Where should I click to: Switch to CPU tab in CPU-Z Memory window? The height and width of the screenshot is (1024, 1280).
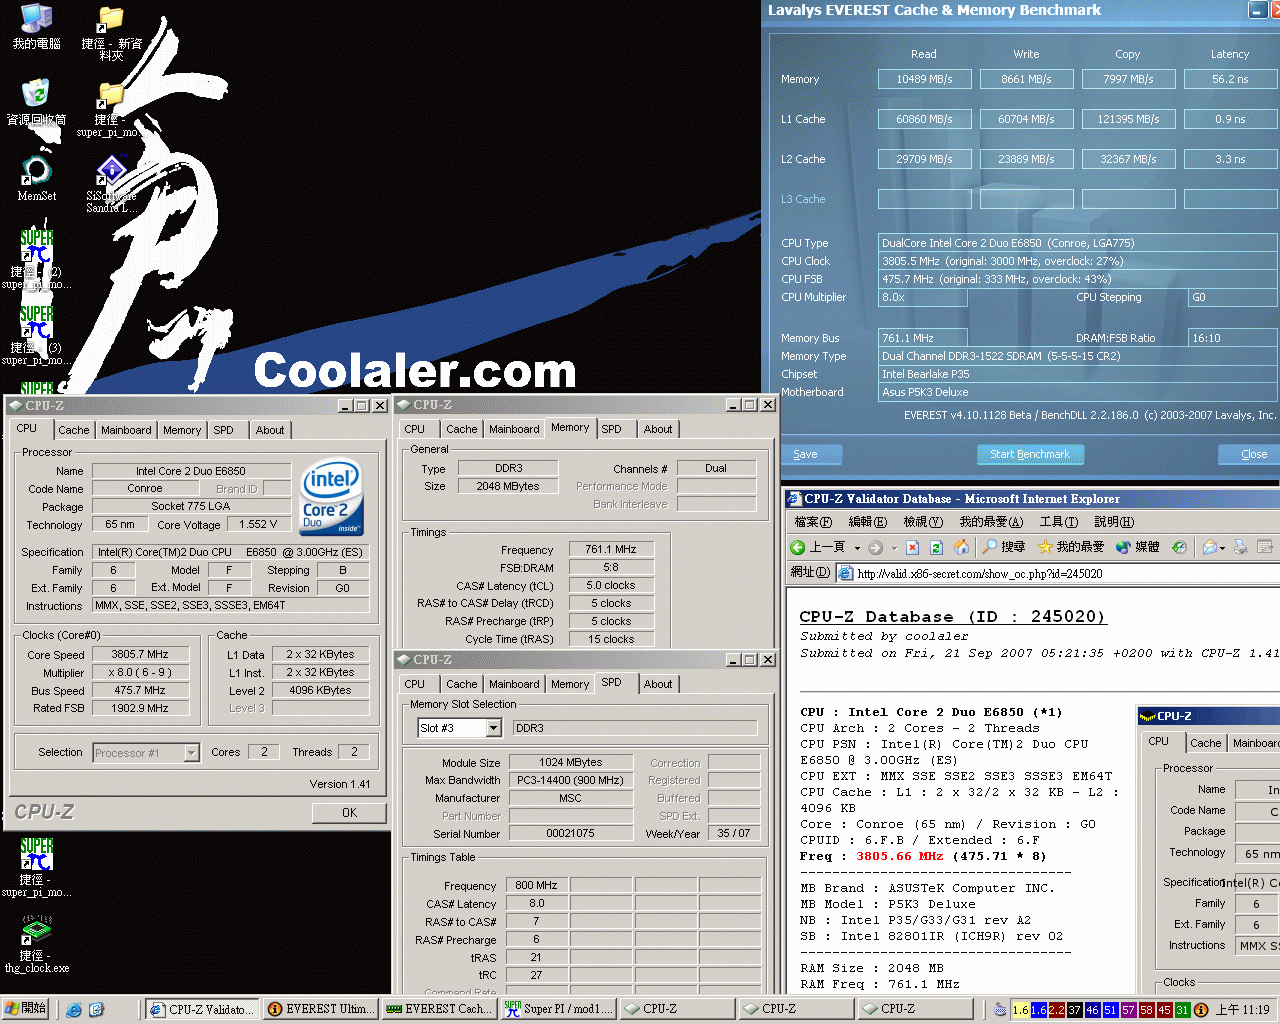415,429
